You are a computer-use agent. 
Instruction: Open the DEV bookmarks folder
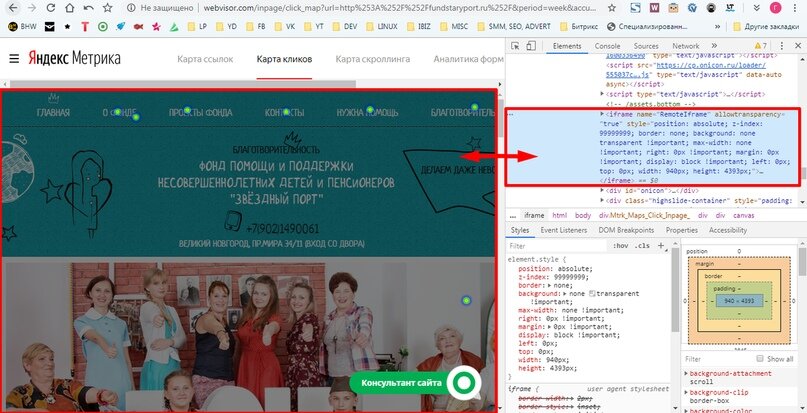[345, 26]
